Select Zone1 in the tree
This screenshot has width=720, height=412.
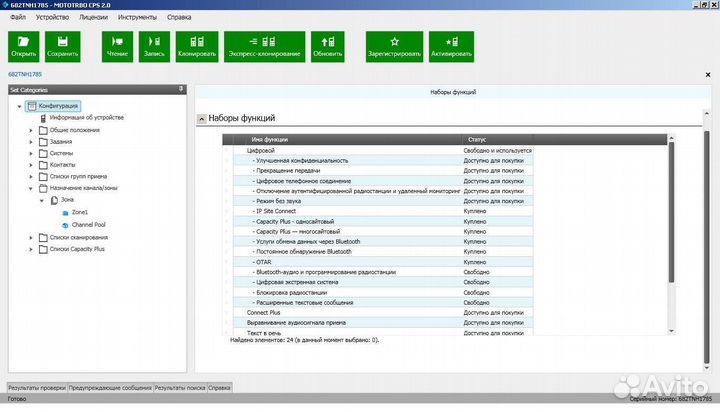pyautogui.click(x=79, y=212)
